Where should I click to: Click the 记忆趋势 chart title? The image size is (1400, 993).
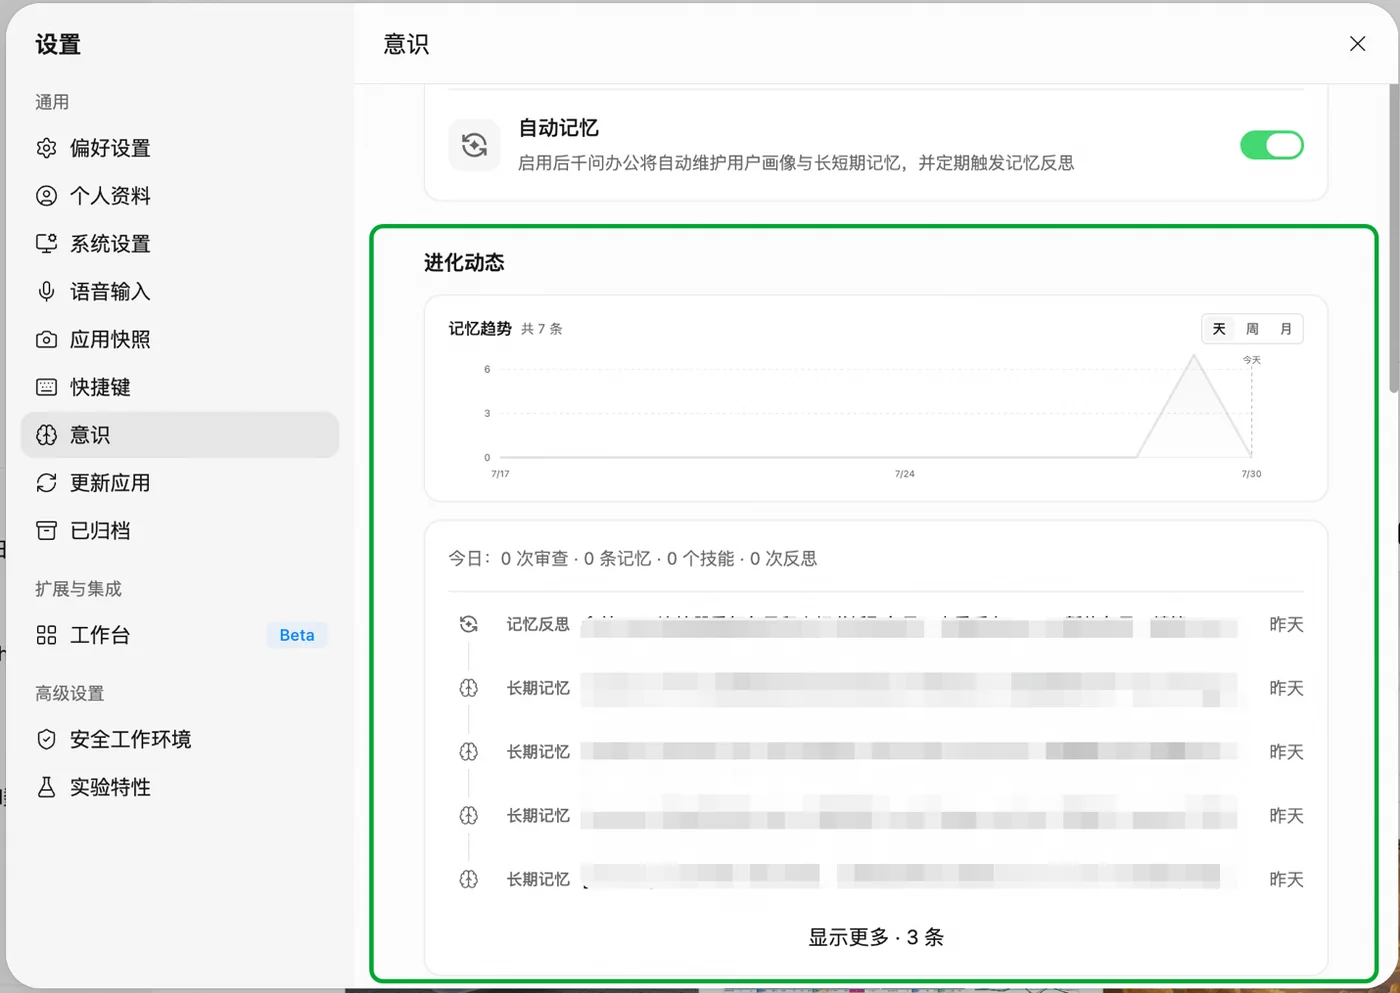[480, 329]
